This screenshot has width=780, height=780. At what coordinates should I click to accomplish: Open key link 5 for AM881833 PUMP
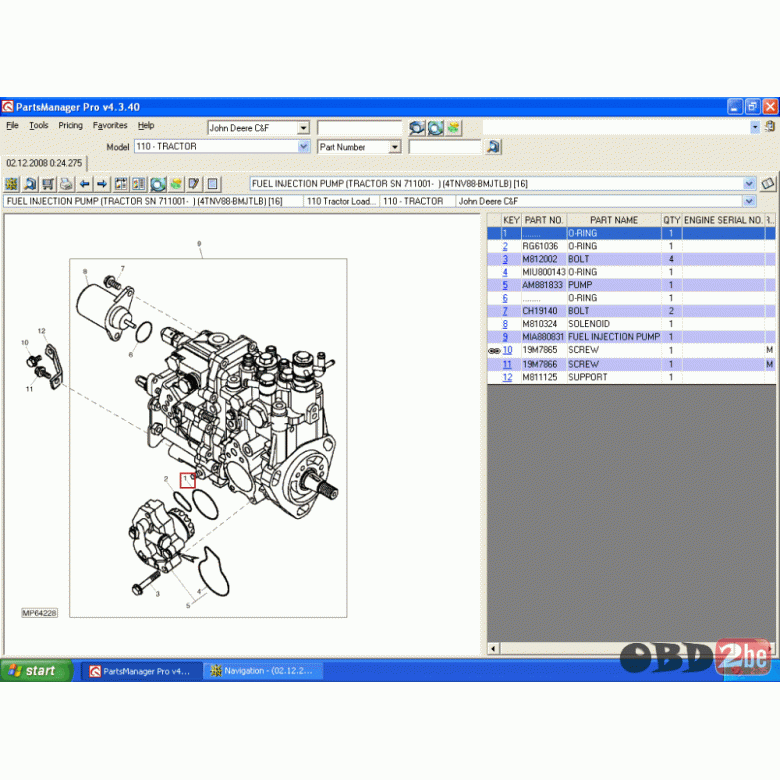click(x=505, y=285)
